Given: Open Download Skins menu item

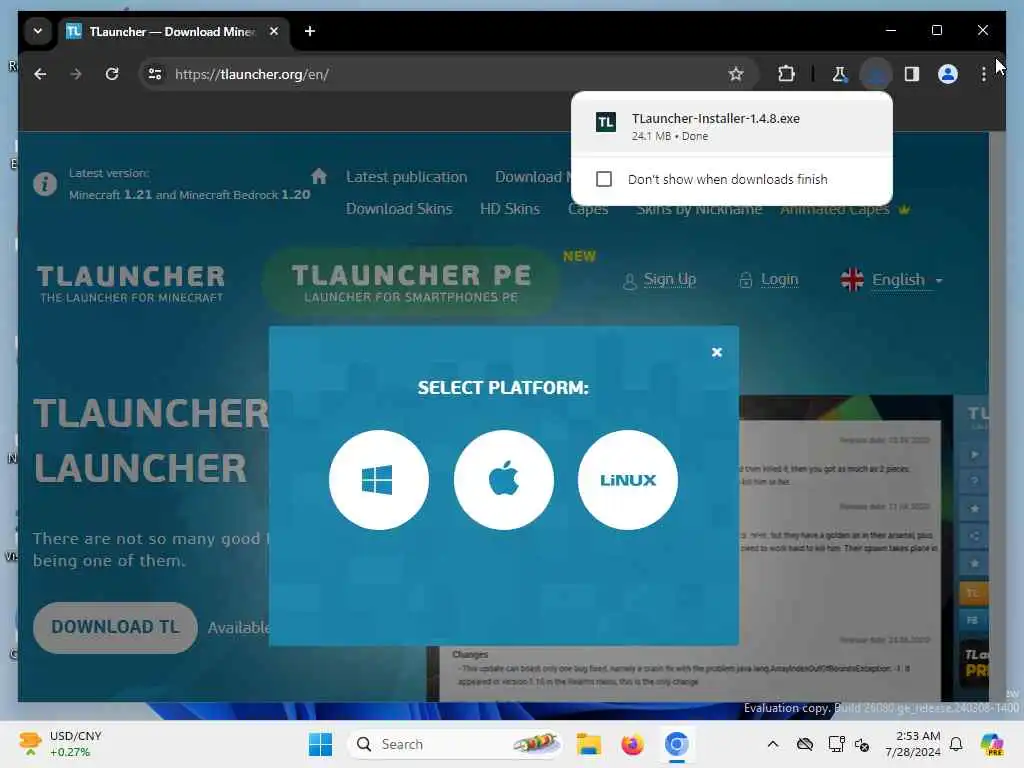Looking at the screenshot, I should (x=399, y=209).
